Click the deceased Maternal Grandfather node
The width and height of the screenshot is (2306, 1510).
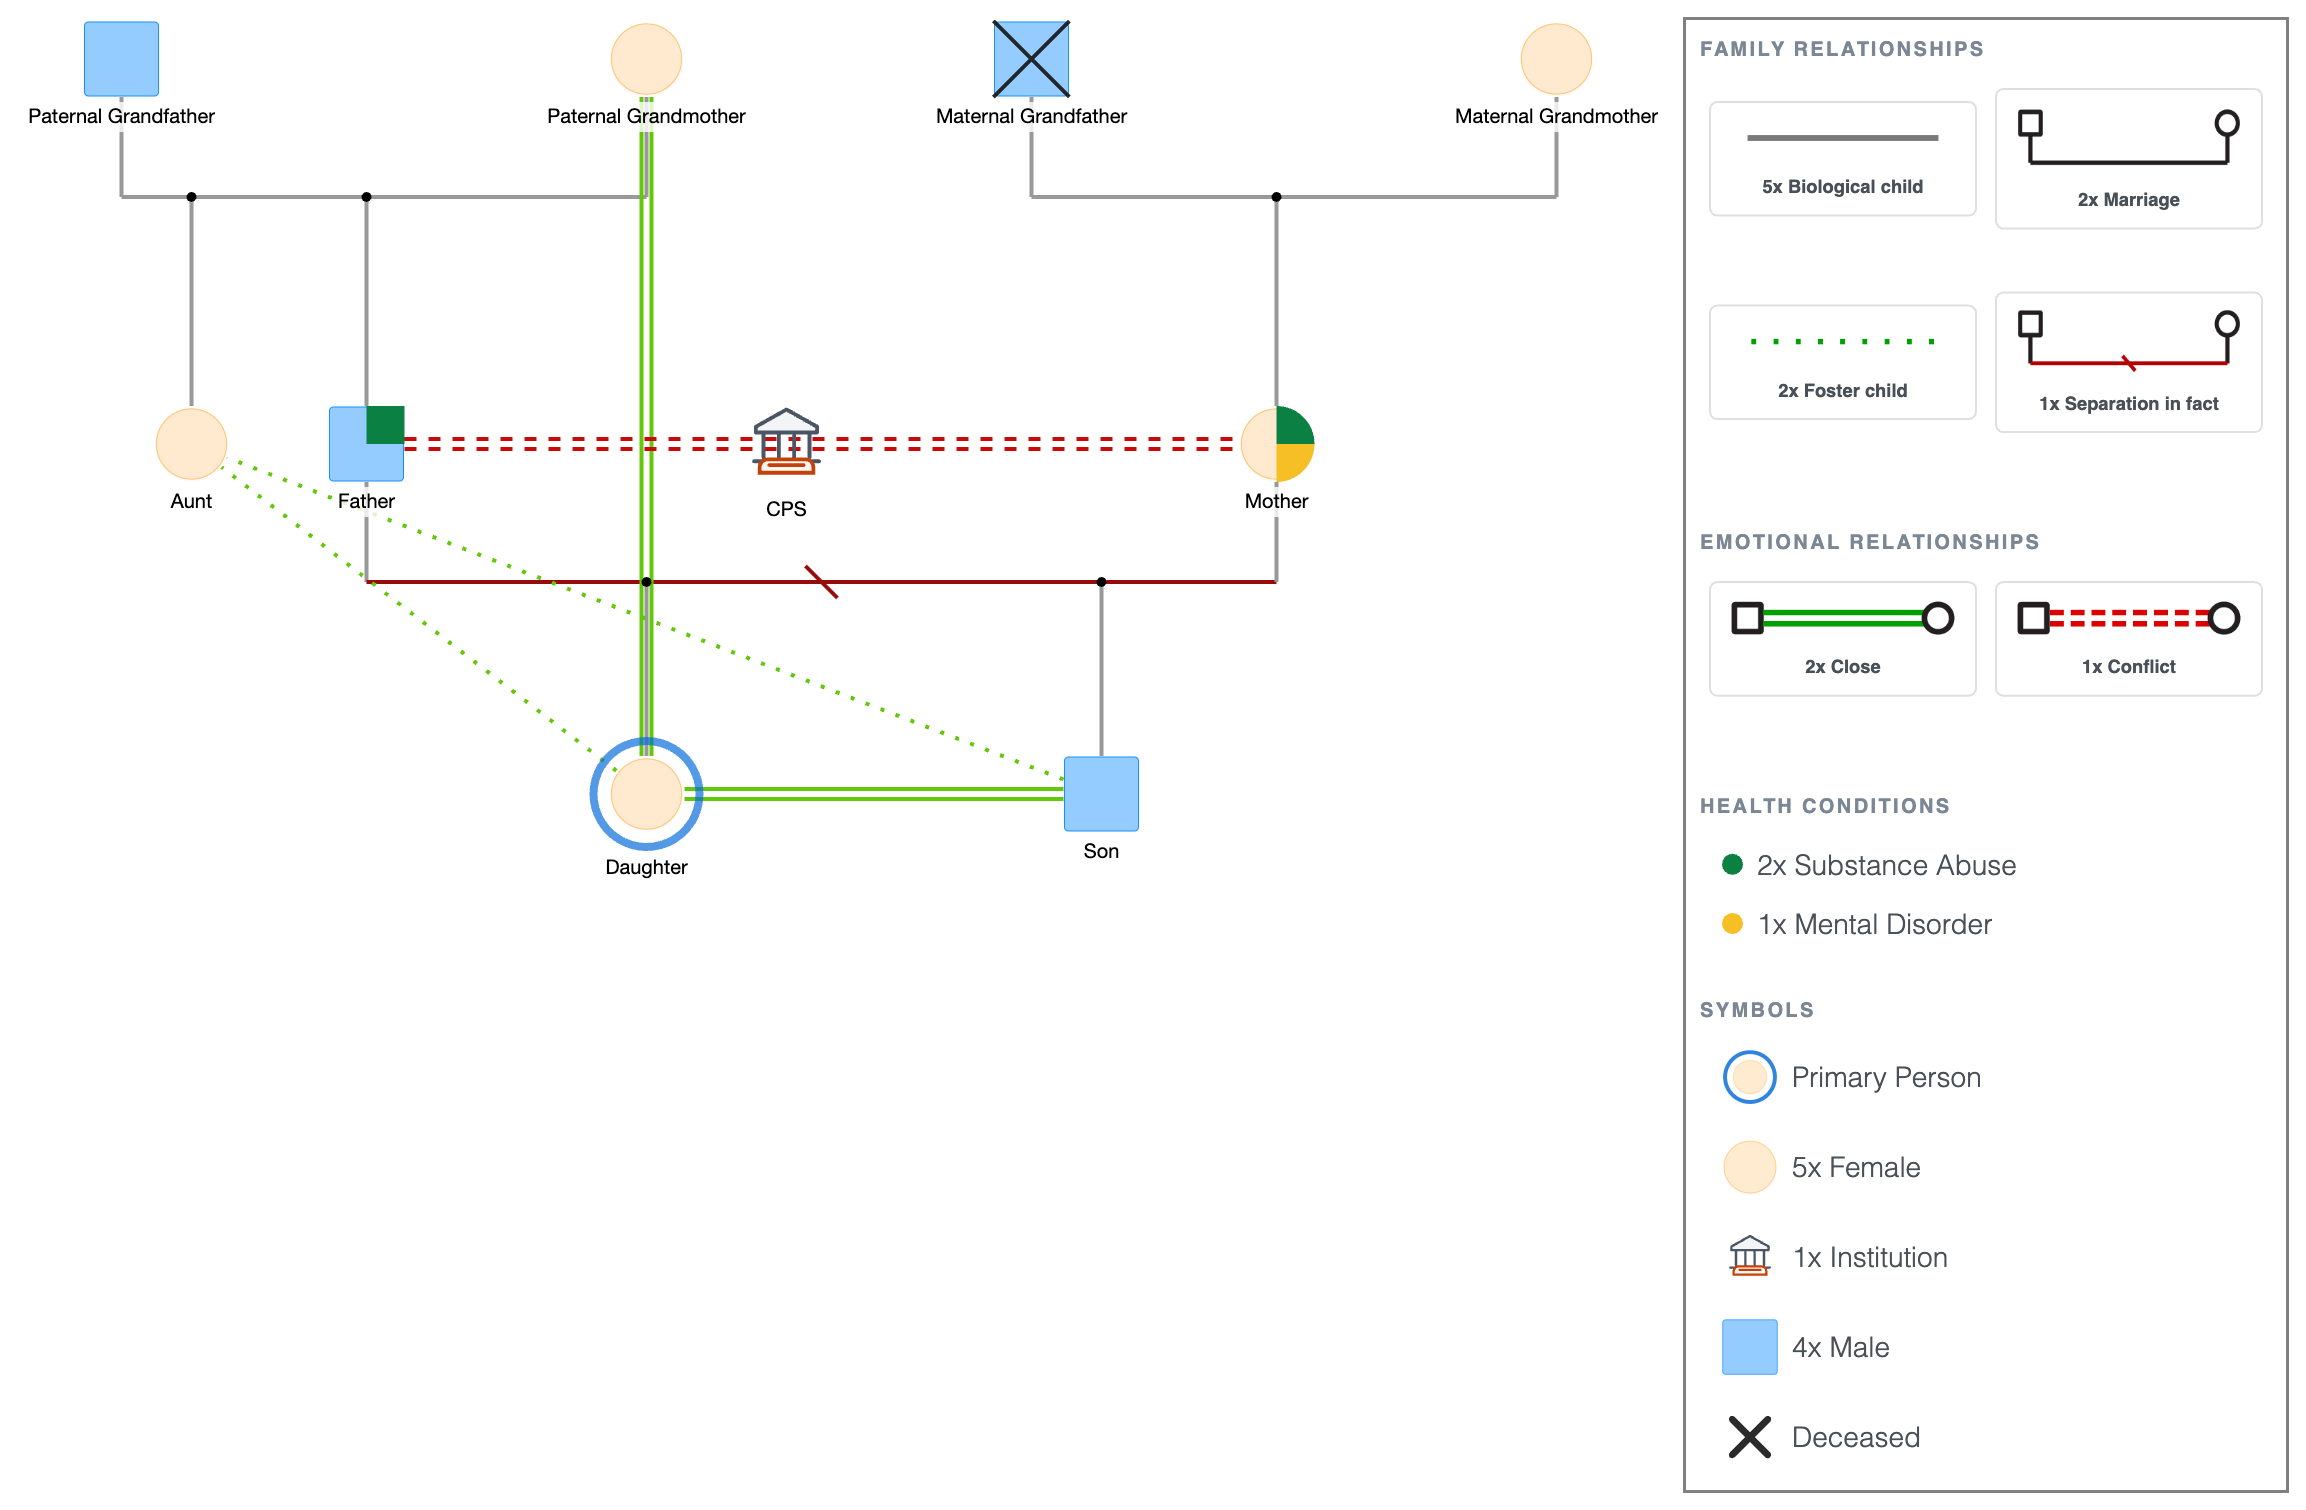point(1031,59)
